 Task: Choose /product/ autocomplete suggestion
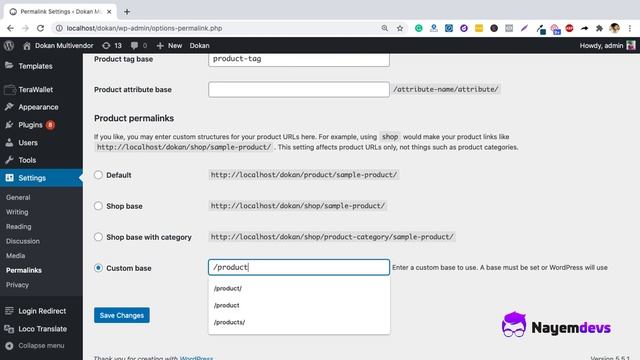299,288
